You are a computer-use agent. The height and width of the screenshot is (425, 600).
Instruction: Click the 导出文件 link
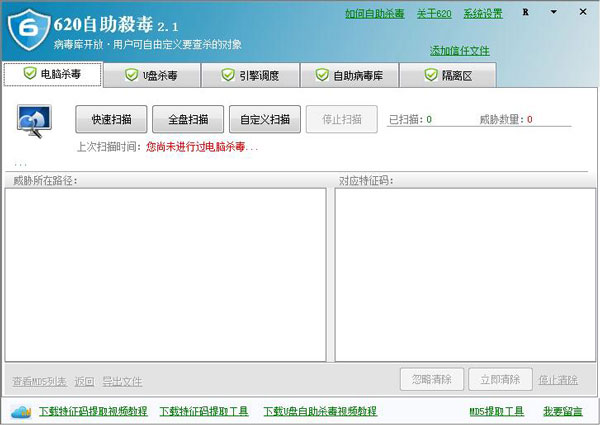click(x=122, y=381)
